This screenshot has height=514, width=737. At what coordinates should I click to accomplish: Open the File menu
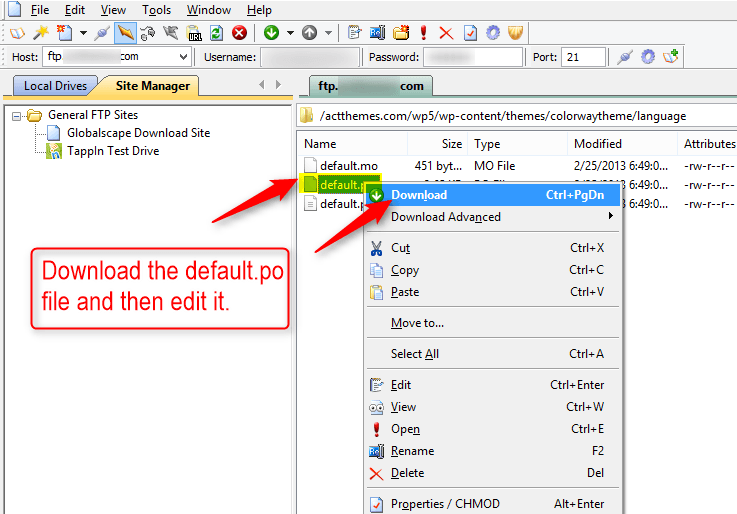pyautogui.click(x=39, y=10)
